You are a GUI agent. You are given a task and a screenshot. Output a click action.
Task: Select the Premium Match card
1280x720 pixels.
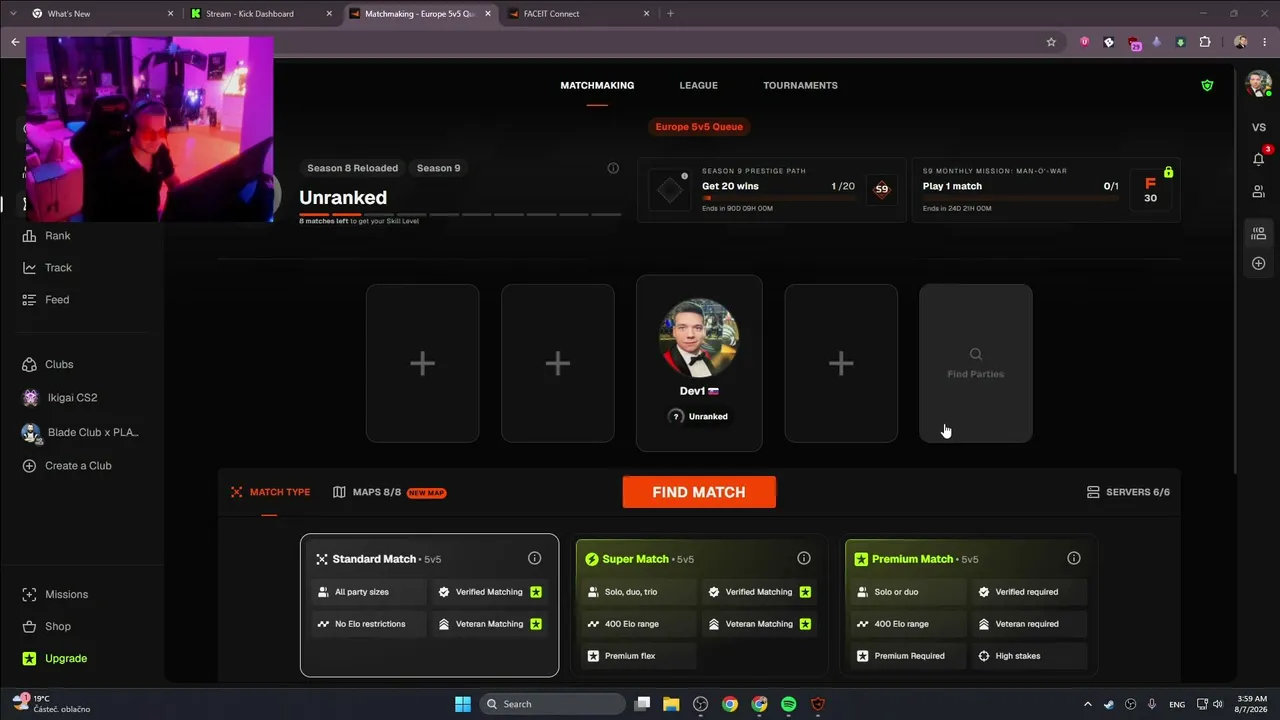pyautogui.click(x=968, y=605)
